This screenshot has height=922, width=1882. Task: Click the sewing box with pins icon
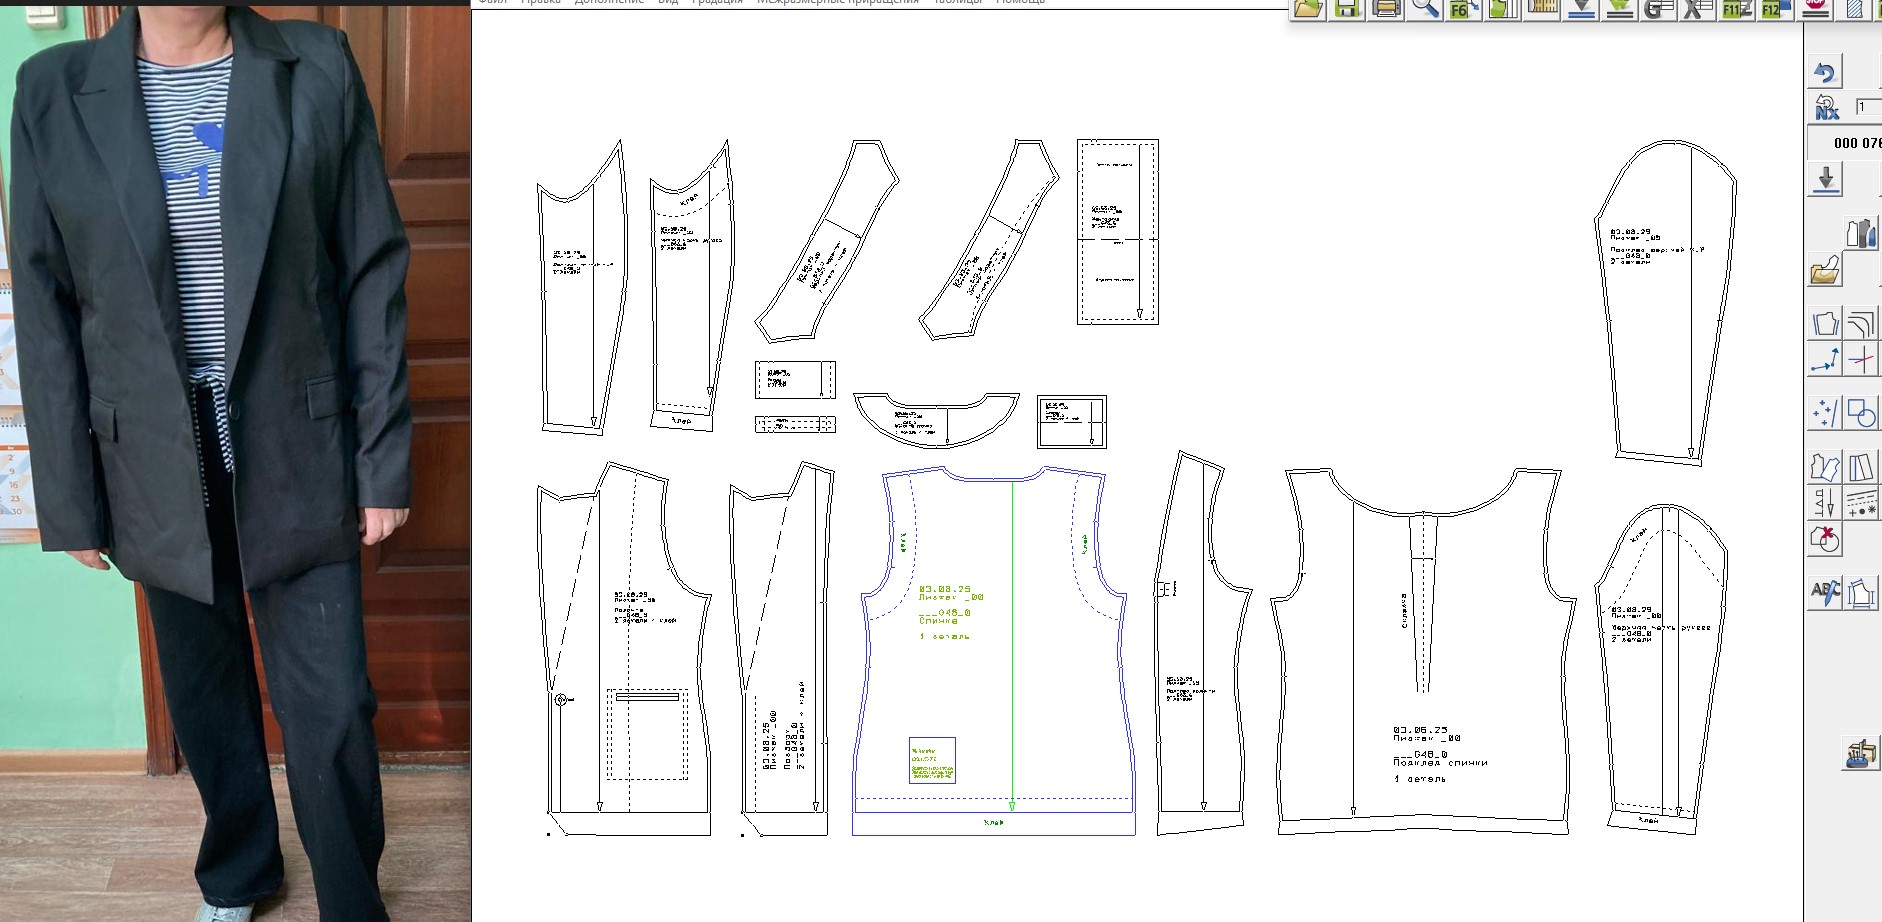[x=1861, y=754]
